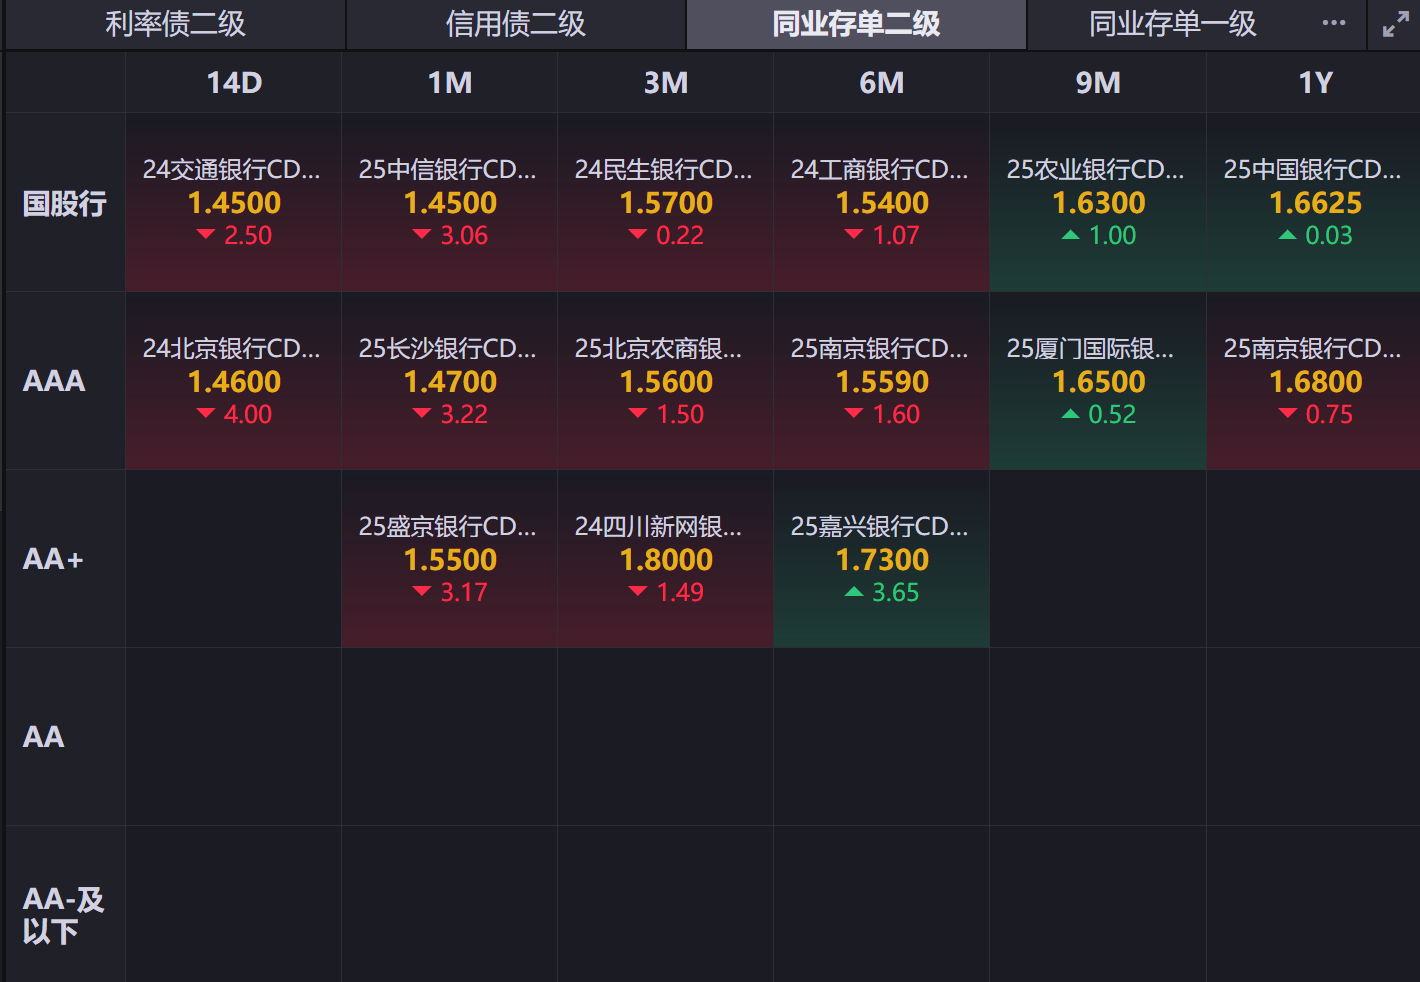Click the down arrow beside 3.17

click(x=422, y=591)
